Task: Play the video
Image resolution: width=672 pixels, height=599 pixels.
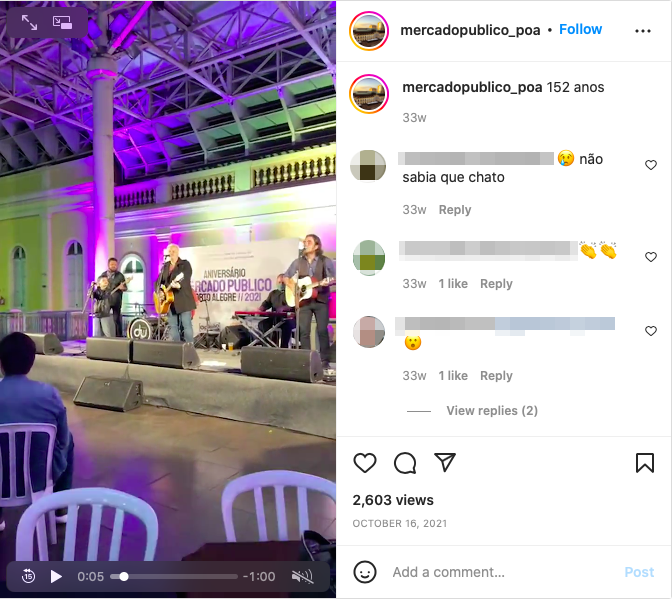Action: [56, 576]
